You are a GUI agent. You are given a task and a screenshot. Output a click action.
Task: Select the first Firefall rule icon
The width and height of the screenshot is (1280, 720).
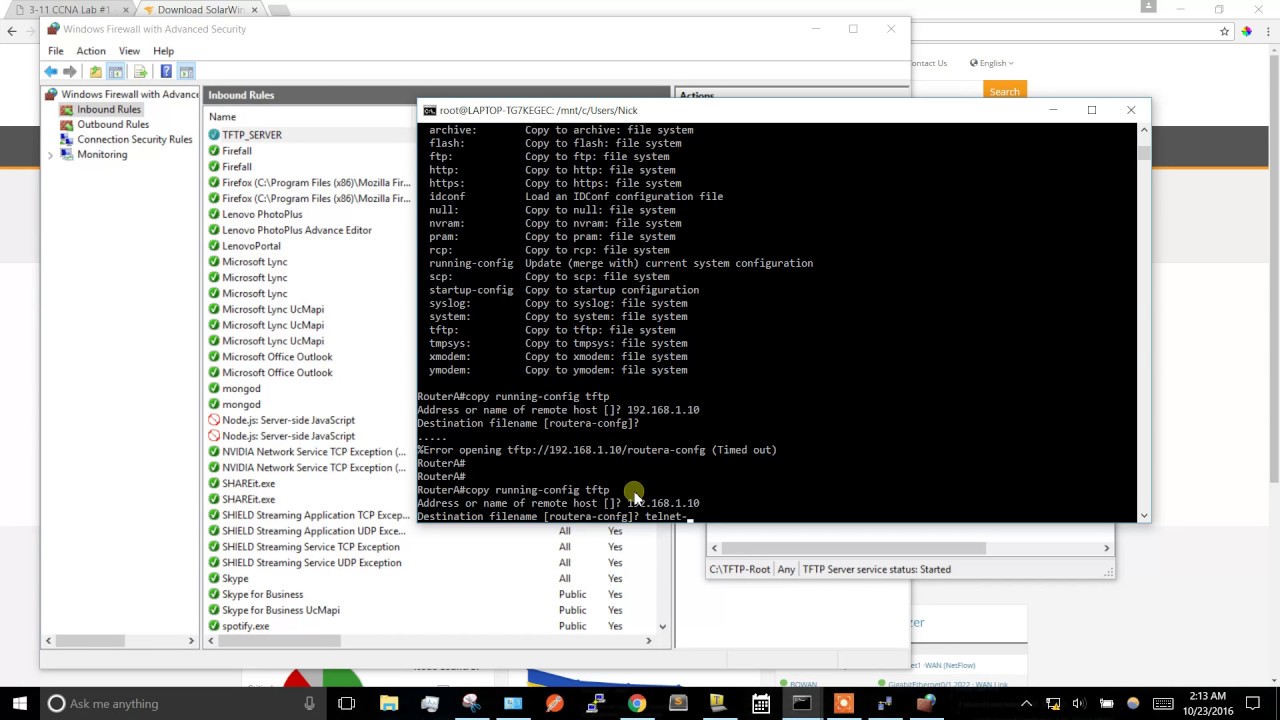click(214, 151)
